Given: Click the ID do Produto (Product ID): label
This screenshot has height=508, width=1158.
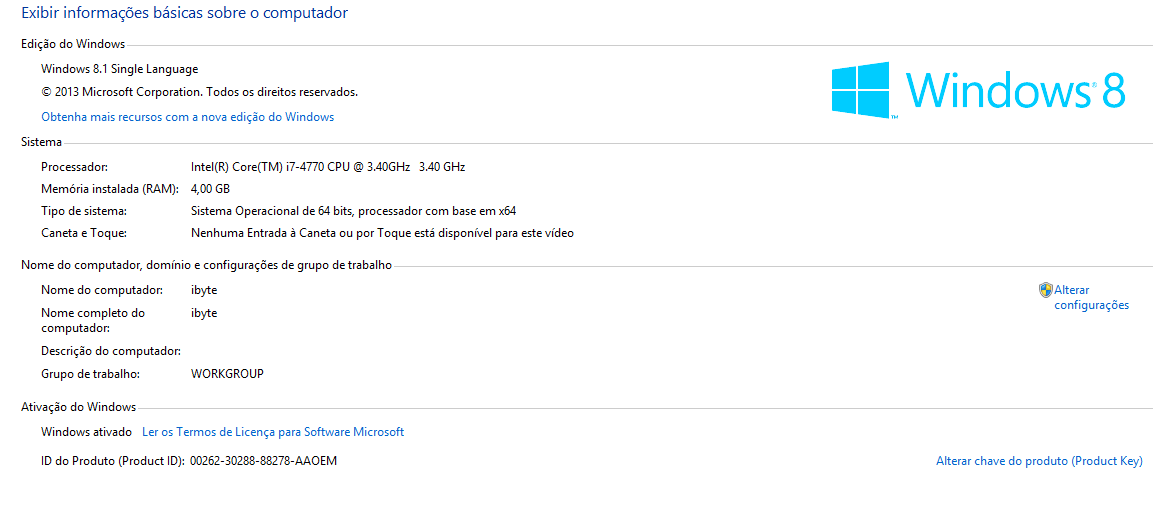Looking at the screenshot, I should [x=112, y=461].
